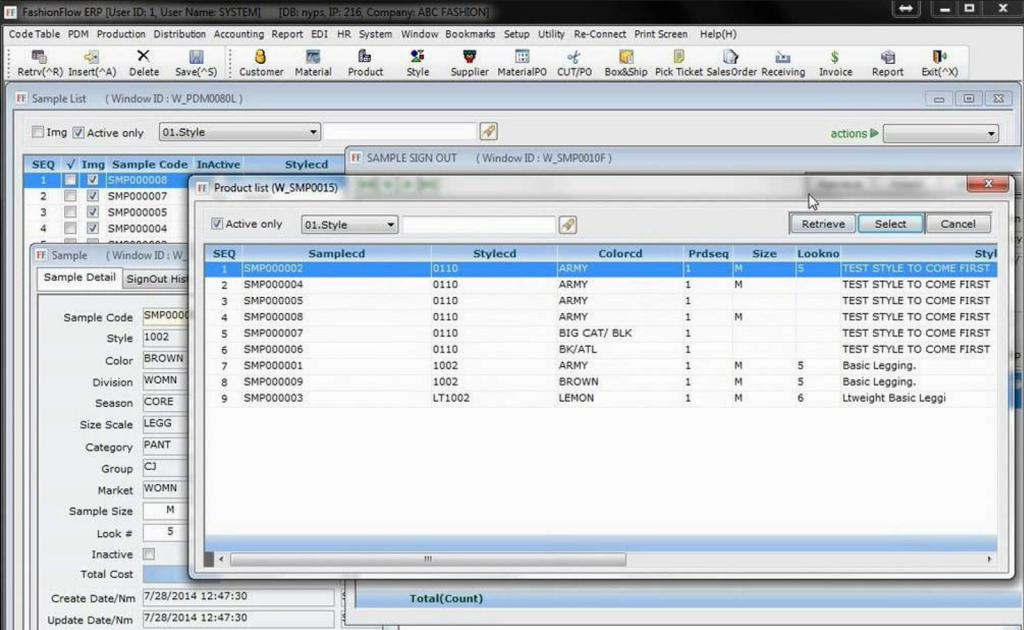
Task: Open the Code Table menu
Action: pos(34,34)
